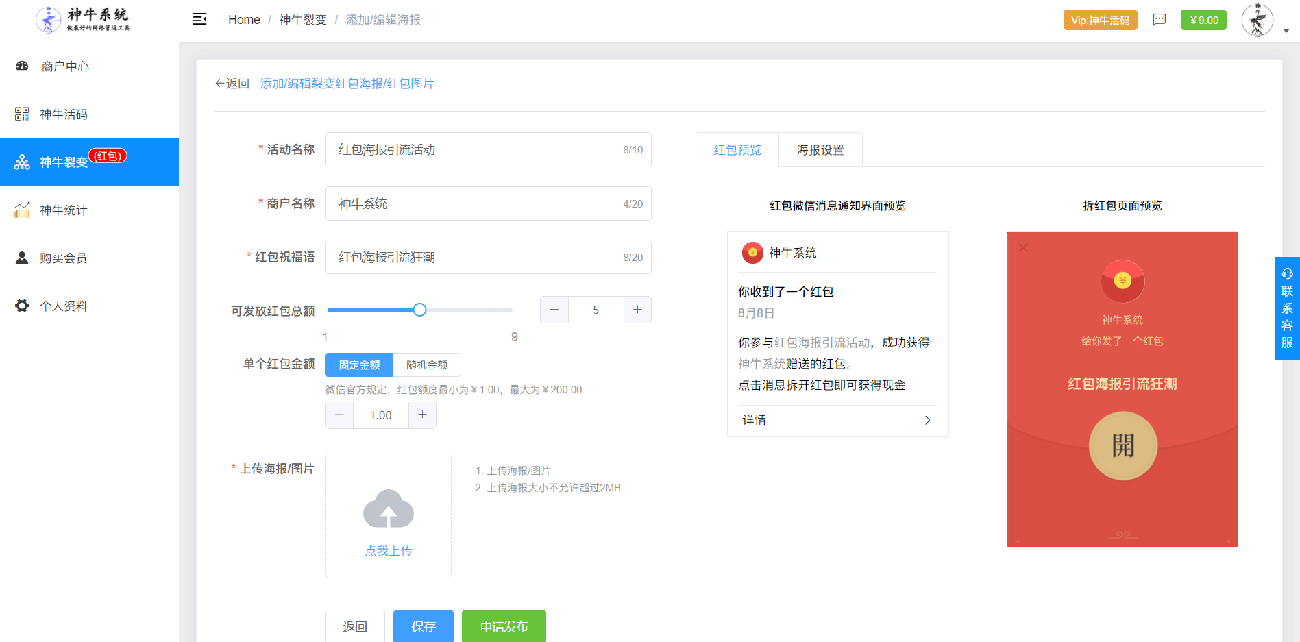Focus the 活动名称 input field

489,150
